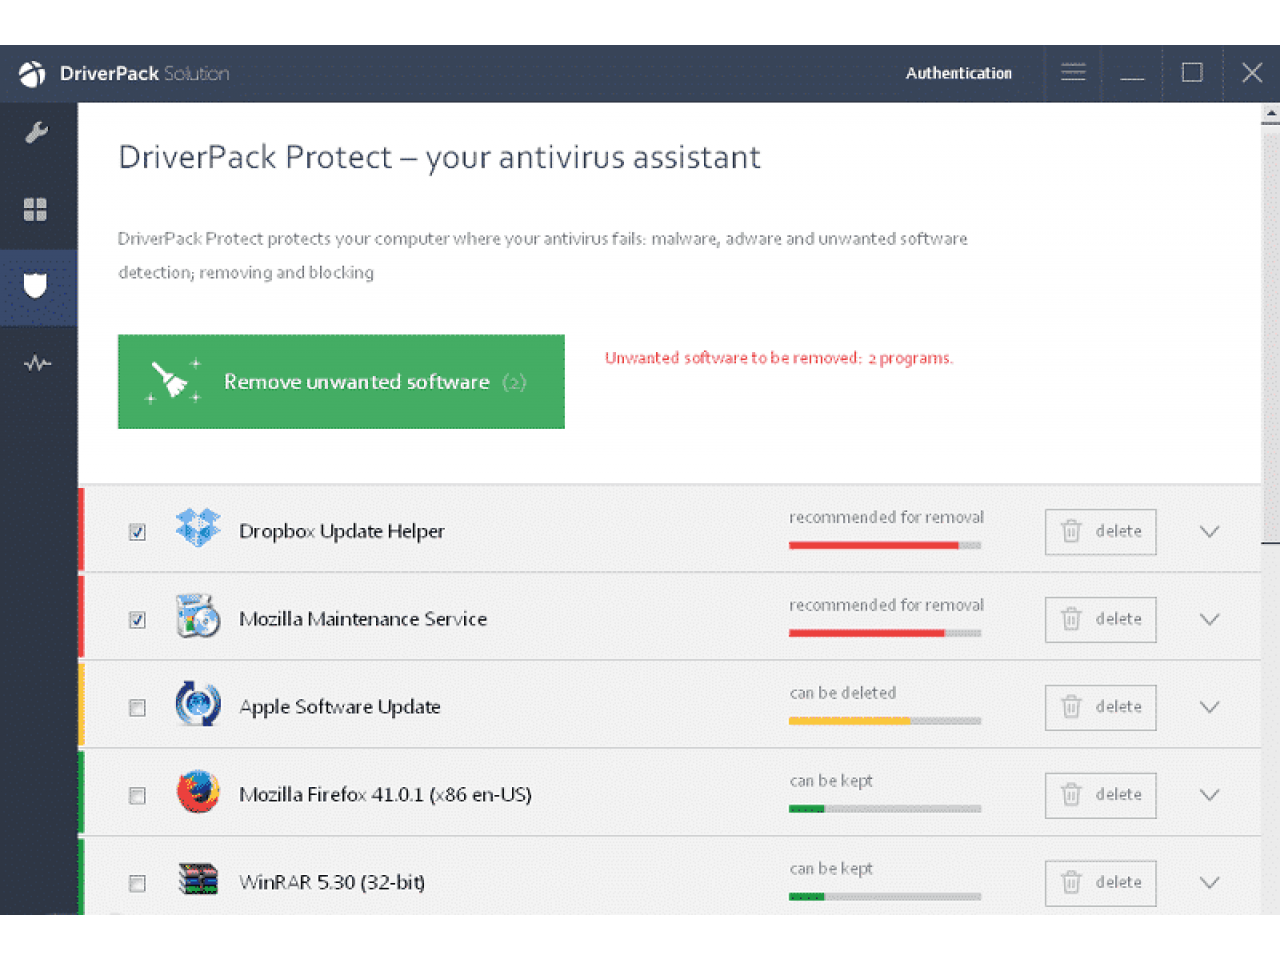Click the DriverPack Solution title text
1280x960 pixels.
click(x=144, y=73)
